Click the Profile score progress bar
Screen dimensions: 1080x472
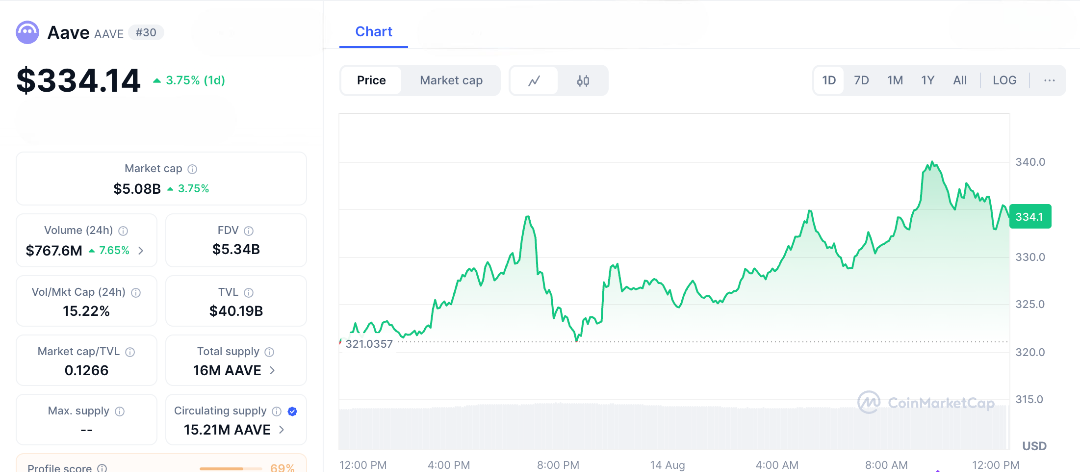pos(229,469)
